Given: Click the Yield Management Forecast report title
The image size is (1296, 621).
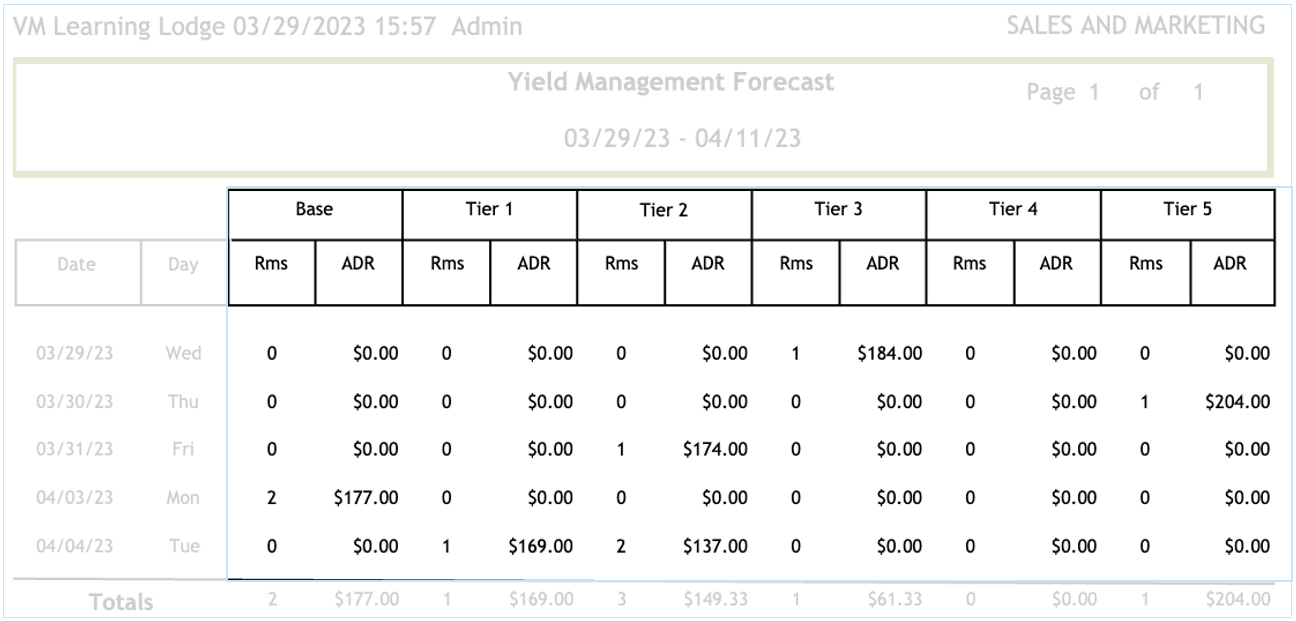Looking at the screenshot, I should [670, 83].
